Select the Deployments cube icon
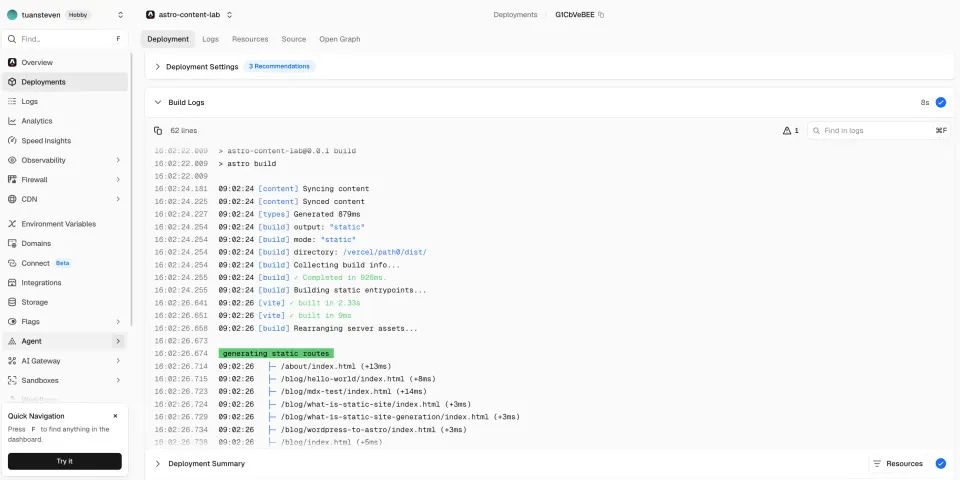 [12, 82]
